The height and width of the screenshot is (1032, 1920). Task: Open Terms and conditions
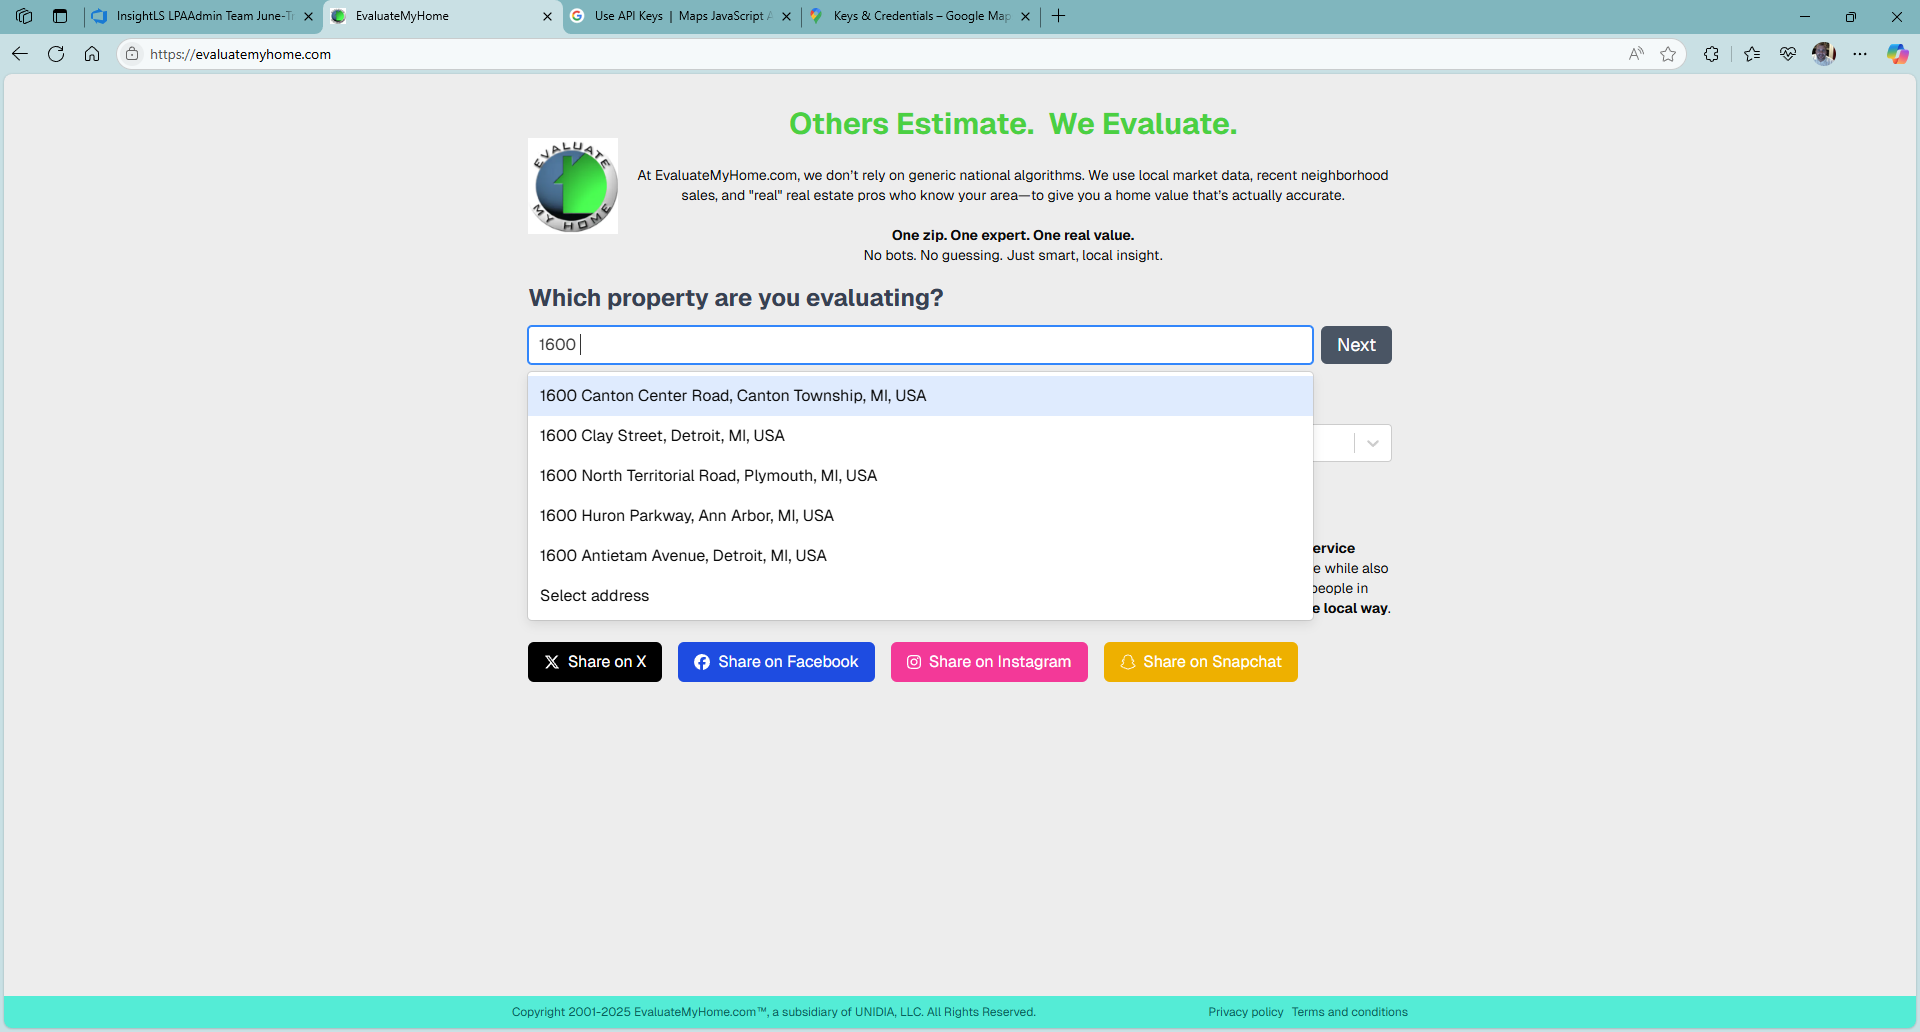pos(1349,1011)
